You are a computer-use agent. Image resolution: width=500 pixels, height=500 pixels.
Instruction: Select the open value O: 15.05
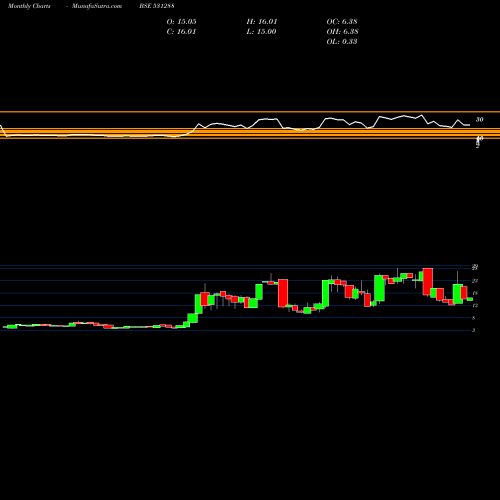181,22
